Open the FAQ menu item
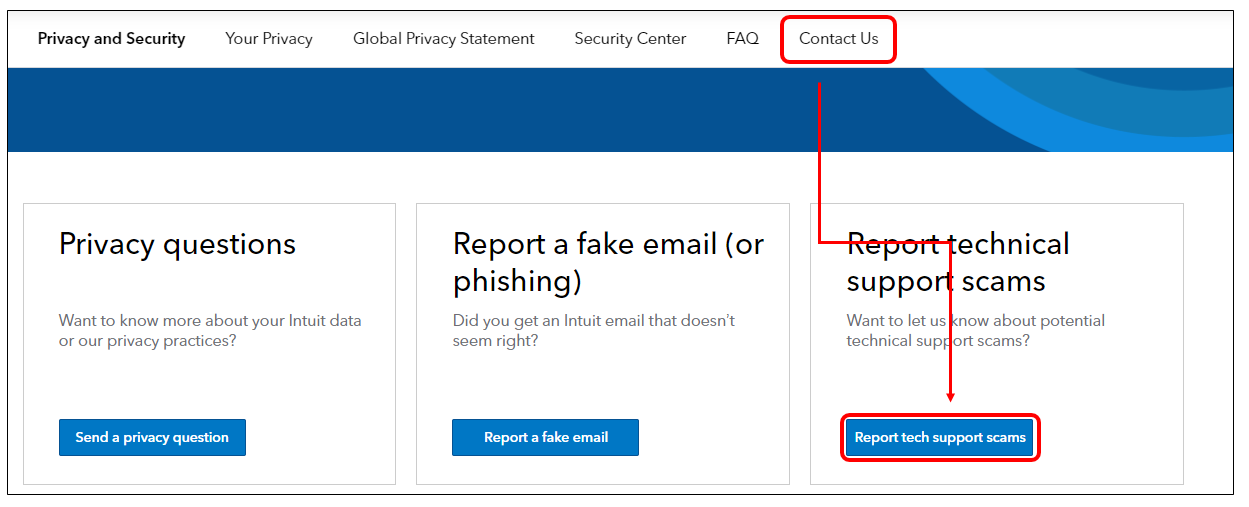This screenshot has height=507, width=1249. coord(743,39)
